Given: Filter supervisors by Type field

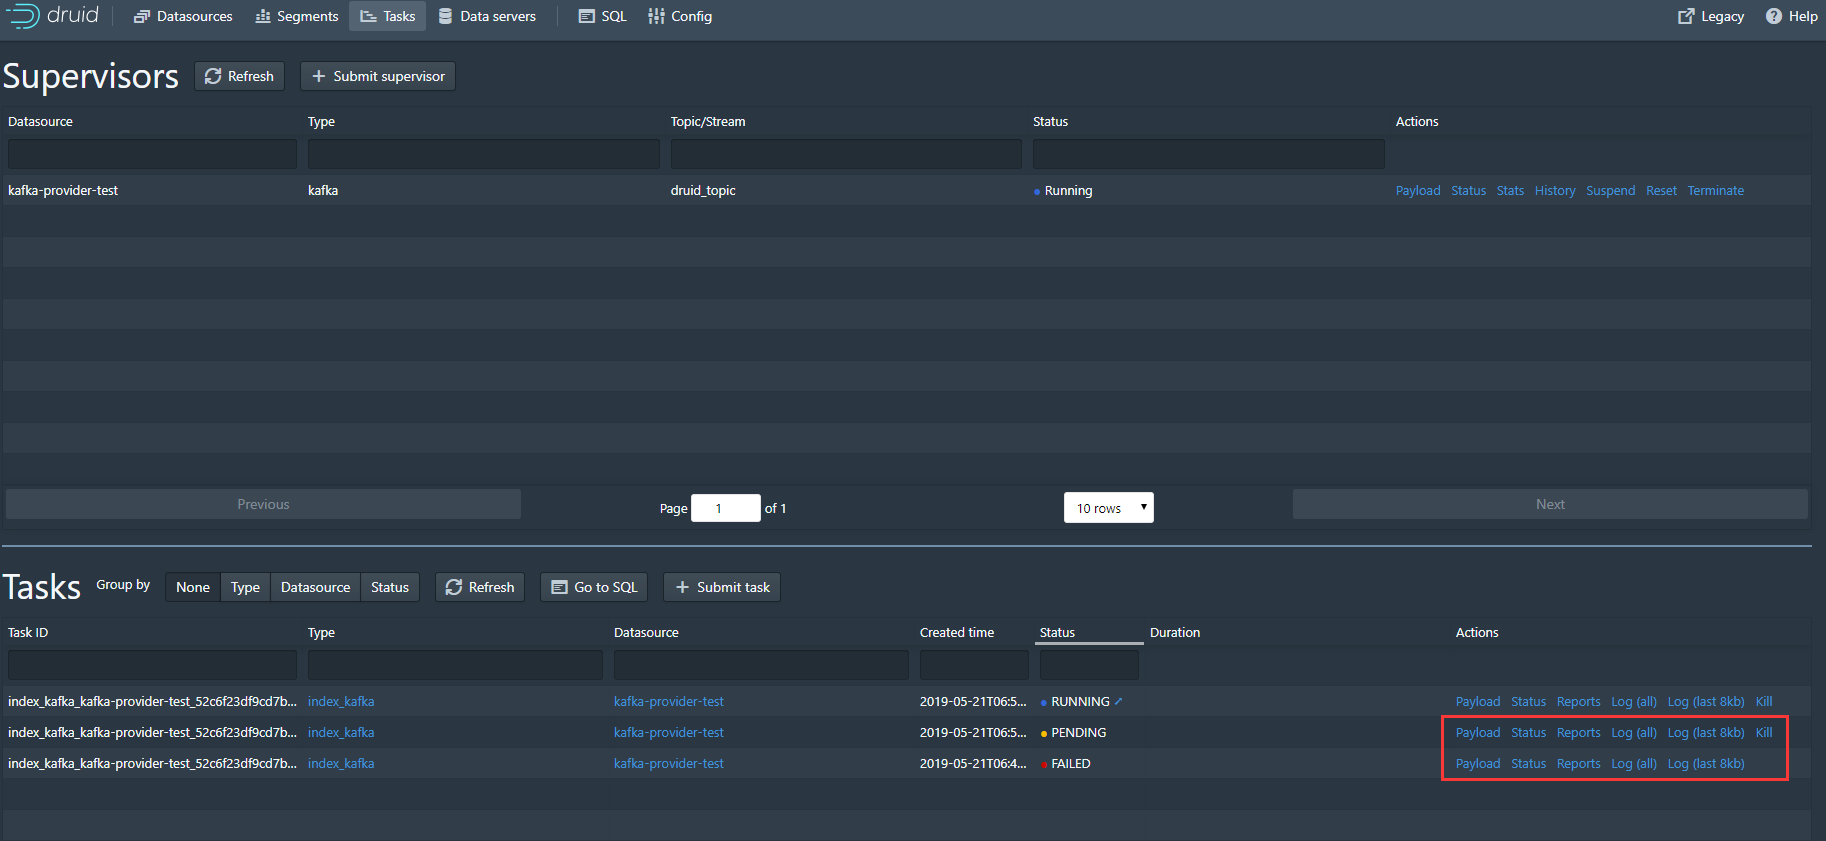Looking at the screenshot, I should (x=483, y=154).
